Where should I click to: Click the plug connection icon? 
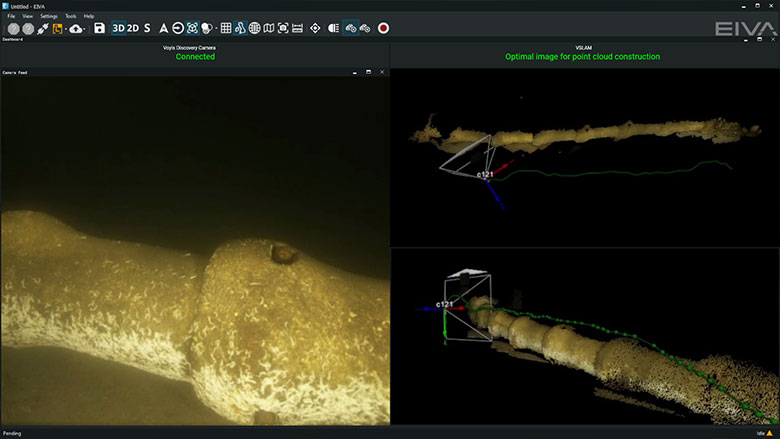click(42, 28)
